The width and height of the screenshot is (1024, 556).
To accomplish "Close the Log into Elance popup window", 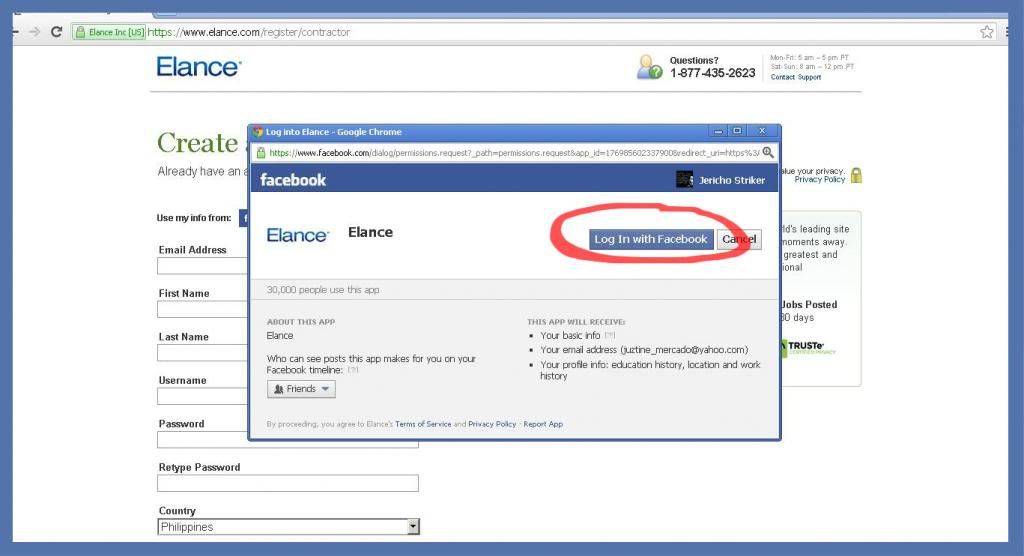I will (x=761, y=131).
